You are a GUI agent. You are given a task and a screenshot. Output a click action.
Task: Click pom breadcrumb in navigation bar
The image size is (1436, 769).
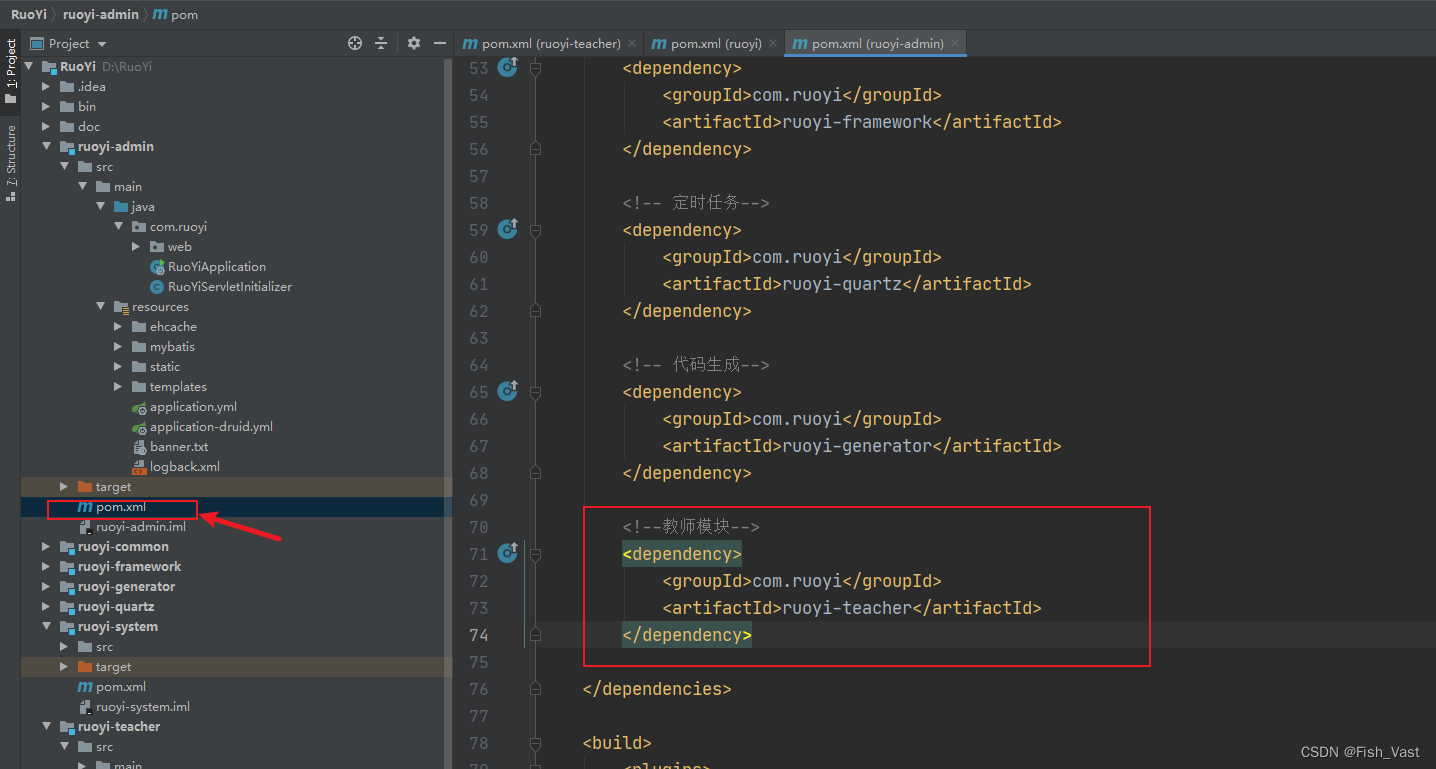coord(176,14)
